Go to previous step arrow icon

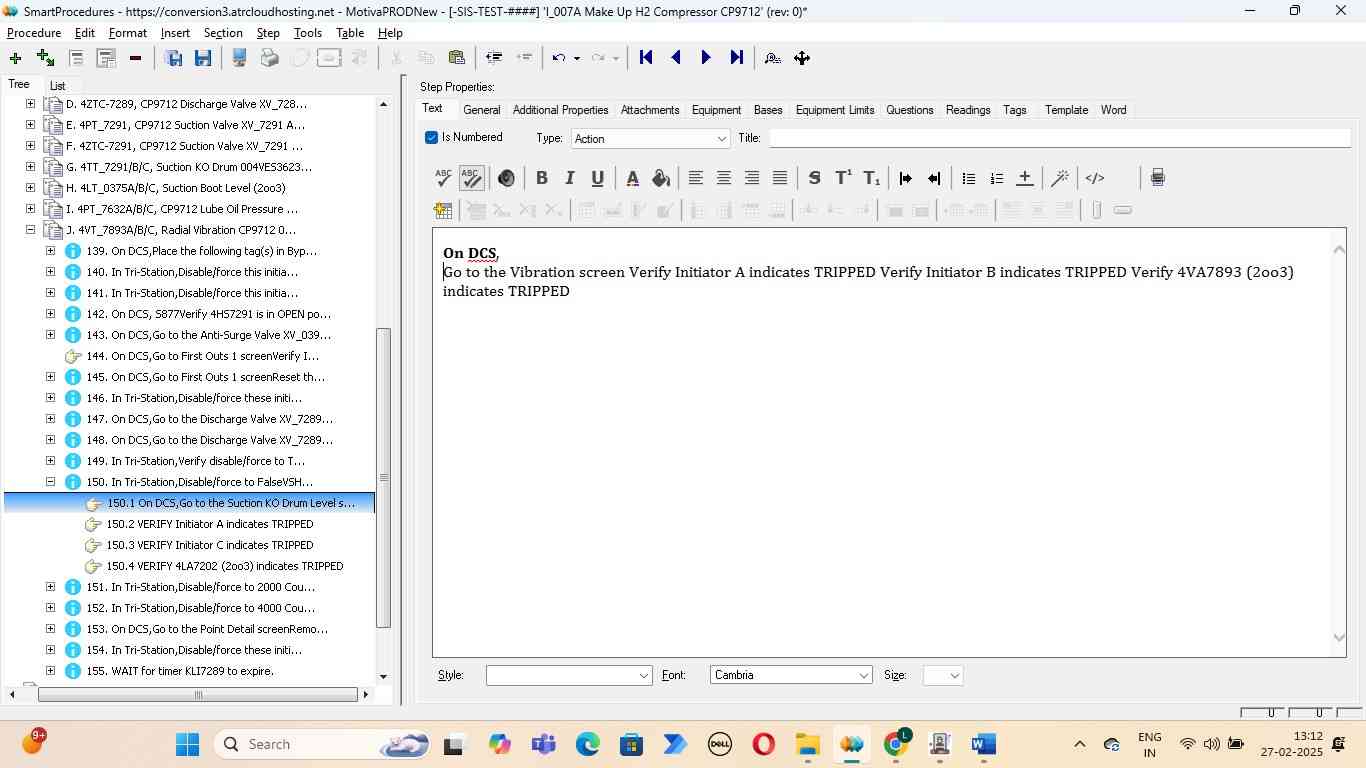[x=676, y=58]
